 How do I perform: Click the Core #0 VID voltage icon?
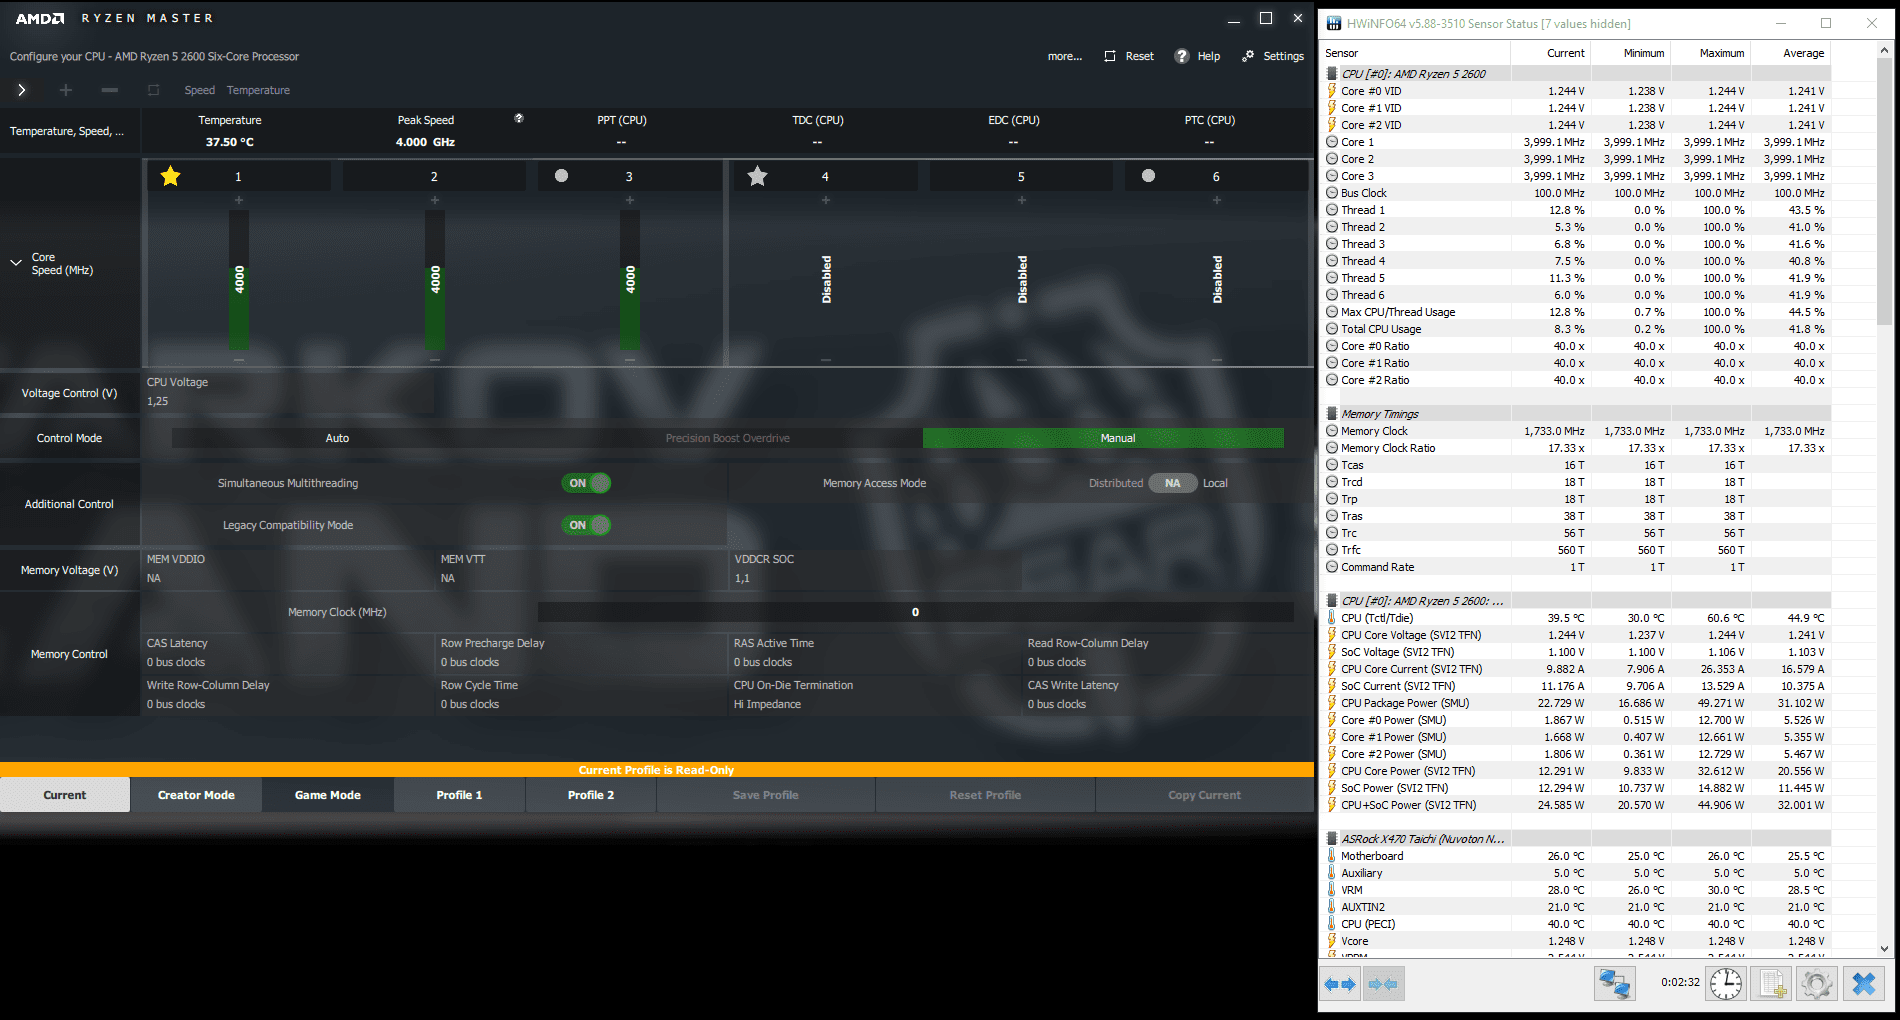point(1332,91)
